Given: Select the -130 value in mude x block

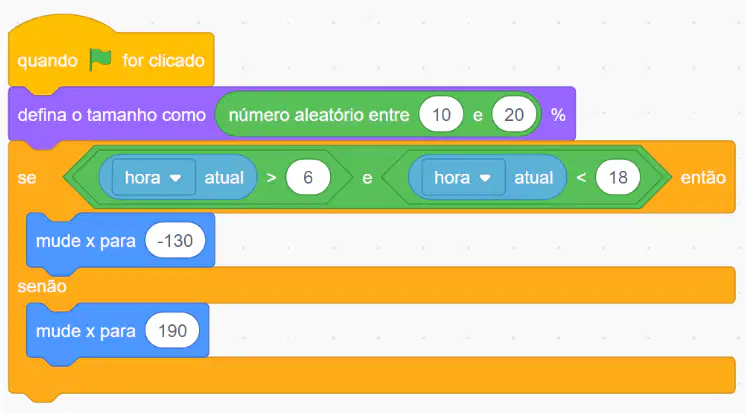Looking at the screenshot, I should [x=175, y=240].
